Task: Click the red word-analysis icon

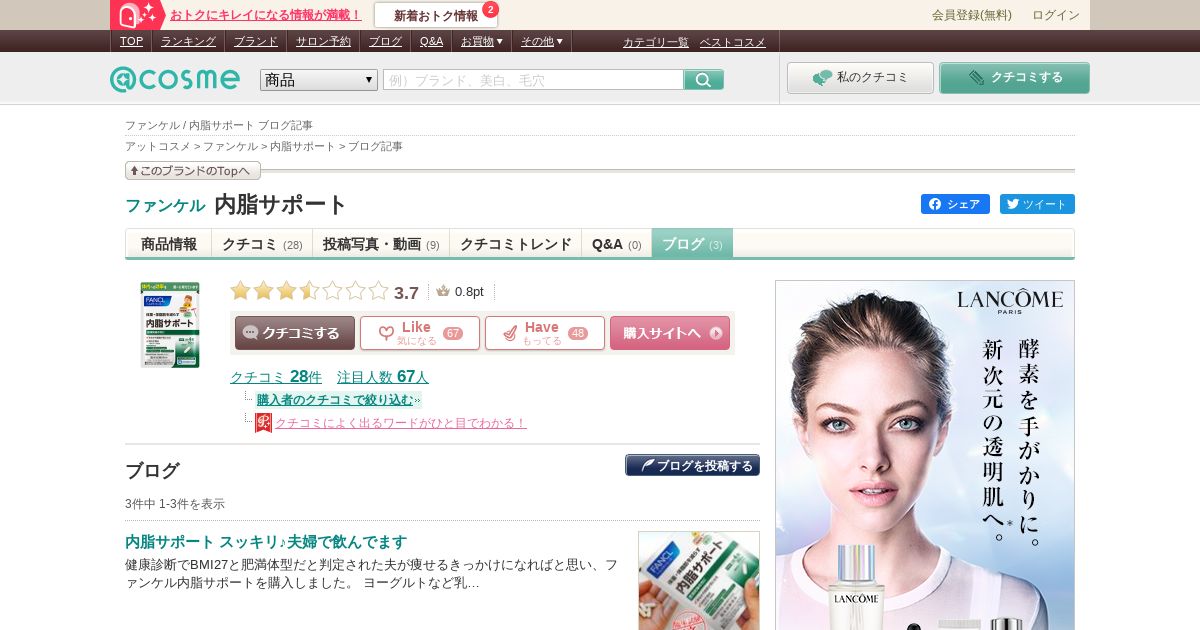Action: point(263,423)
